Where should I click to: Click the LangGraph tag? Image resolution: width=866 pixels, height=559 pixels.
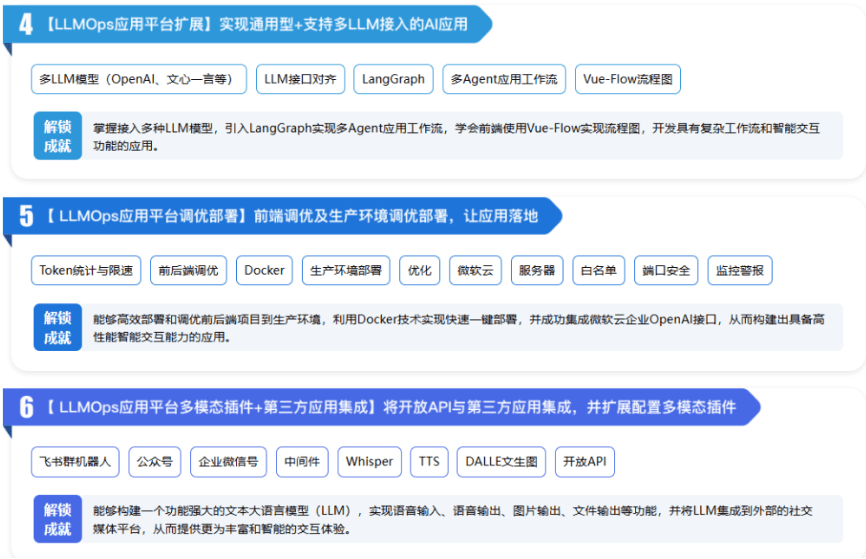pos(393,79)
